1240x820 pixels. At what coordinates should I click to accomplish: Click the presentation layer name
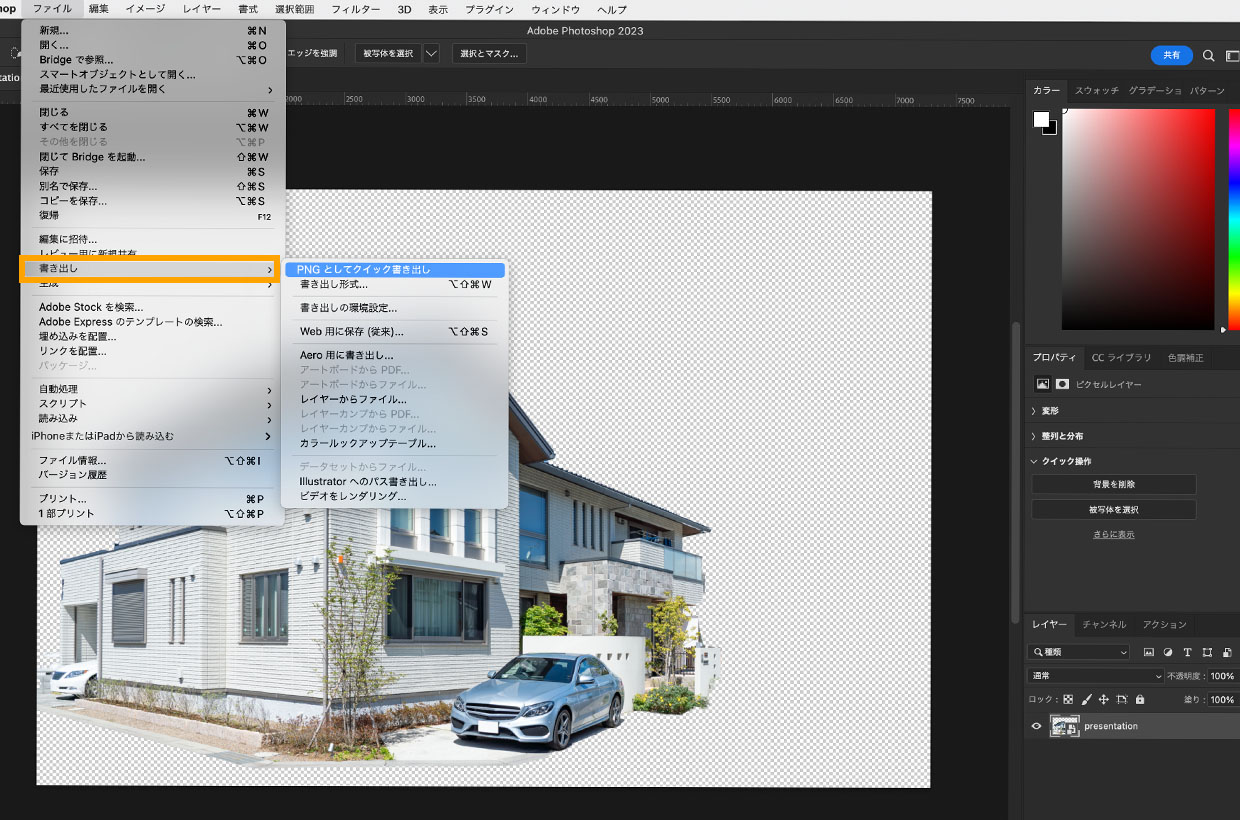point(1111,726)
